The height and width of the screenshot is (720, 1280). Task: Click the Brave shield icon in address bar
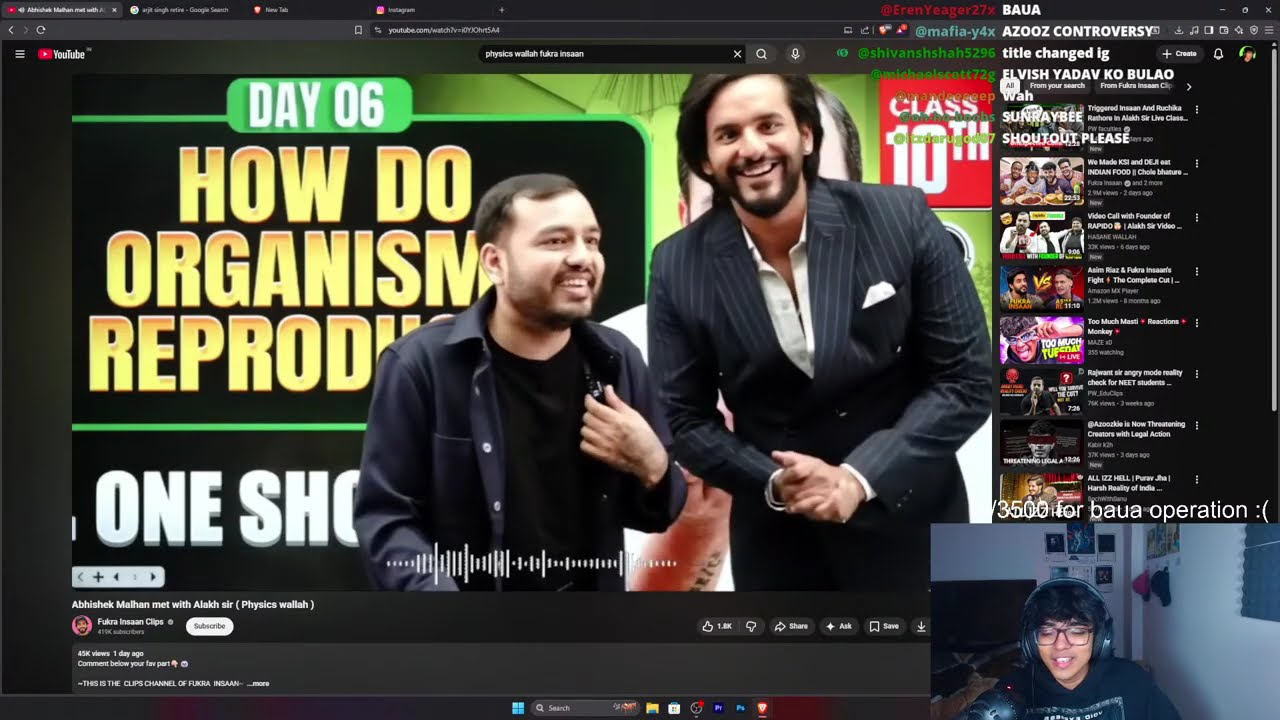point(884,30)
